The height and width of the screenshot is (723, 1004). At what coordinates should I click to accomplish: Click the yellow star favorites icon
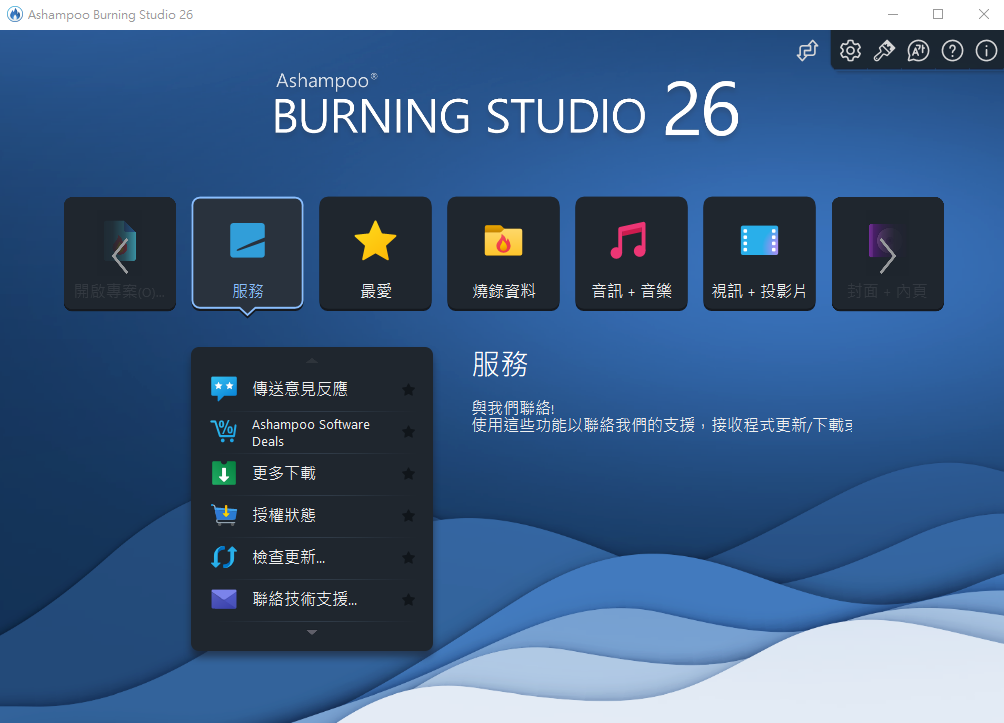click(x=375, y=241)
